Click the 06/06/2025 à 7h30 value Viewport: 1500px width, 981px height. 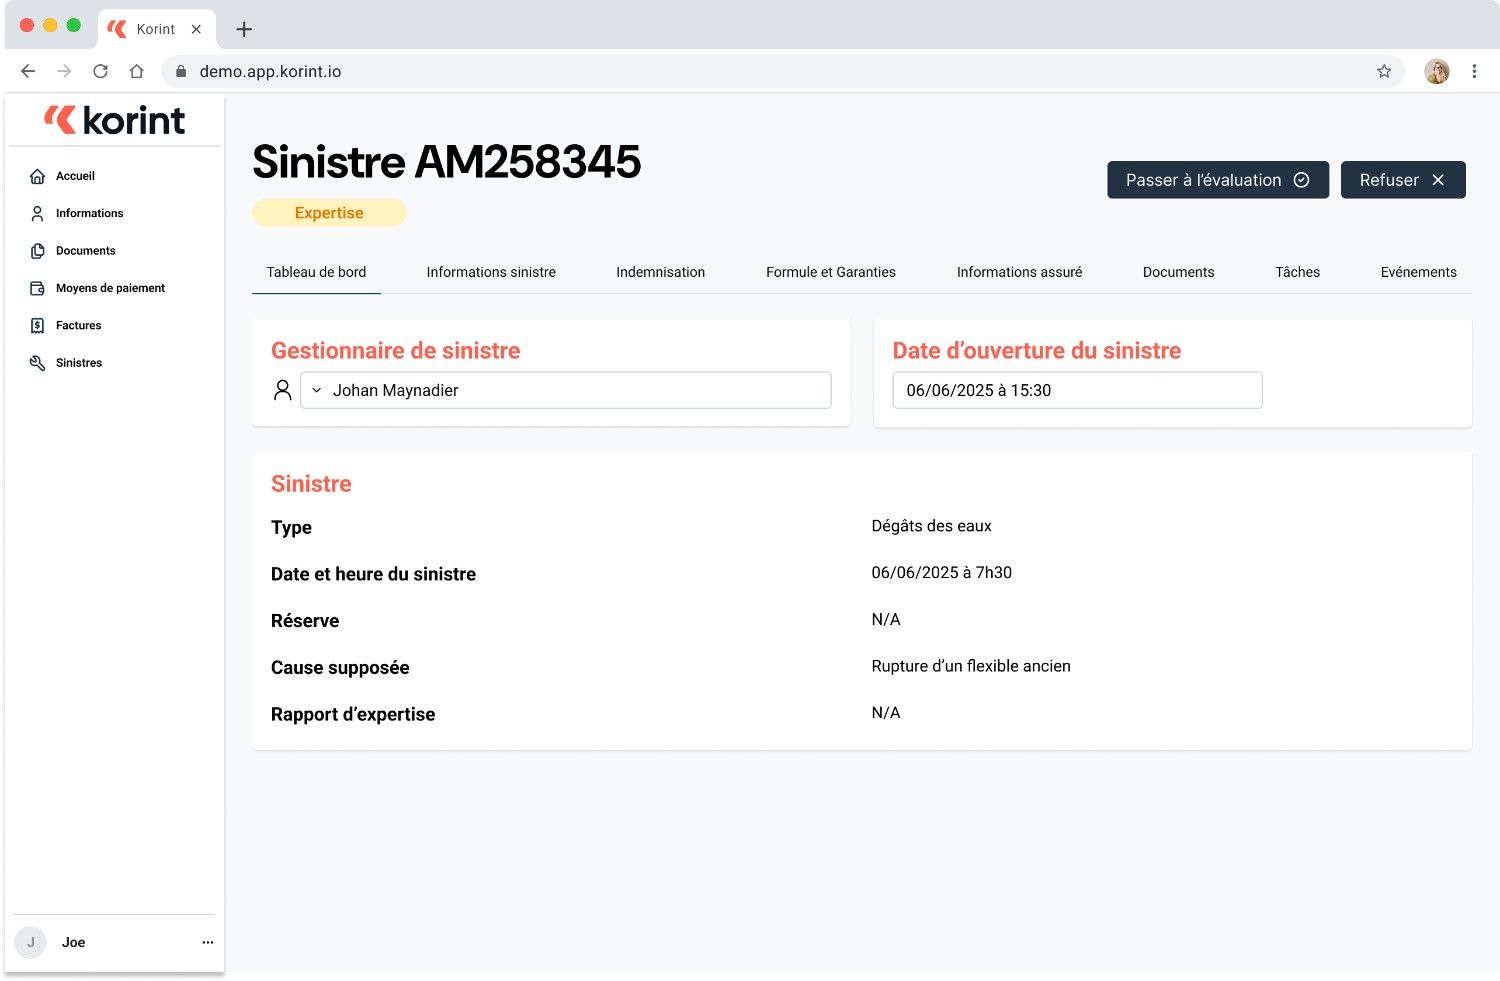pyautogui.click(x=941, y=573)
